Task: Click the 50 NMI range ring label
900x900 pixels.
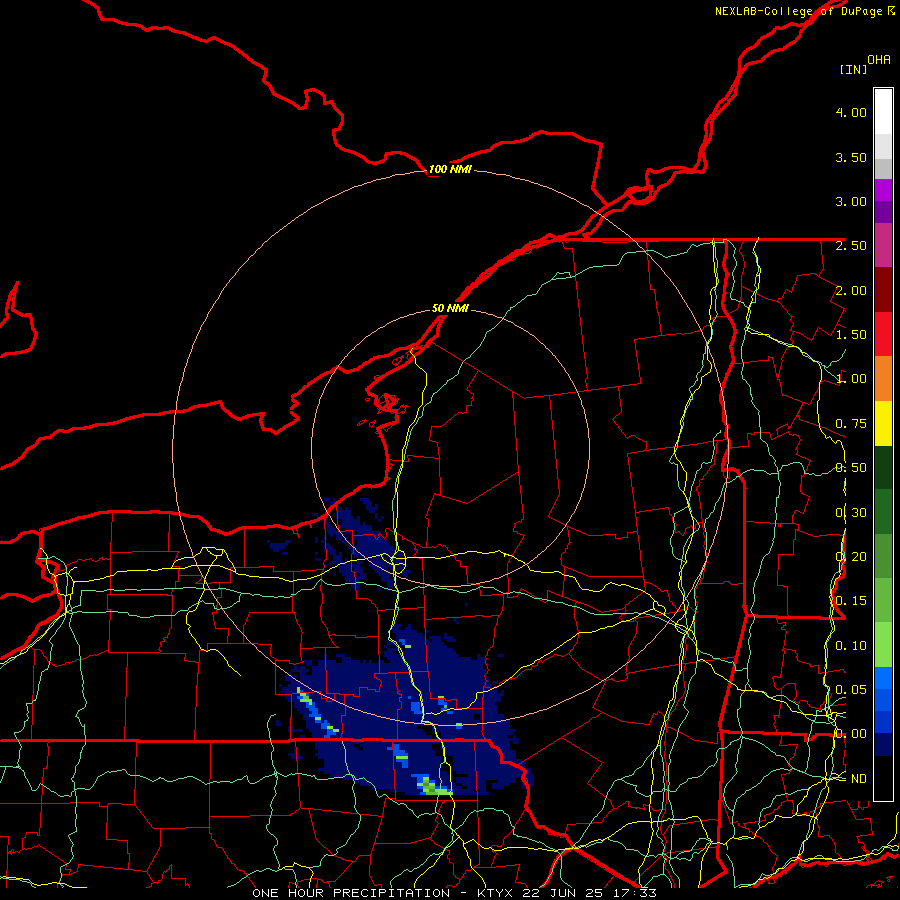Action: tap(450, 308)
